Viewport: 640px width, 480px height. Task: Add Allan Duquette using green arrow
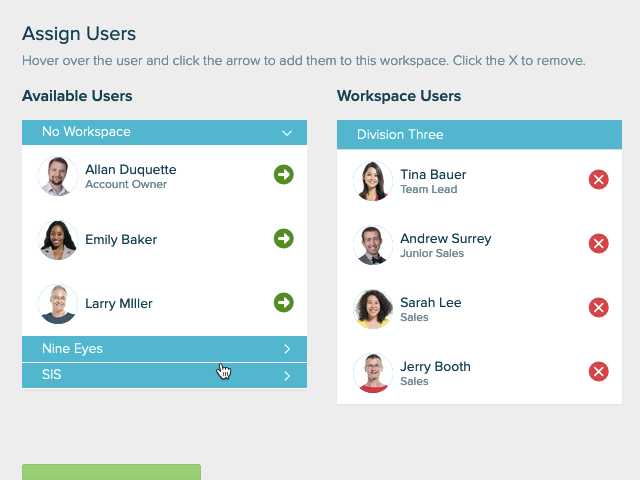tap(284, 175)
